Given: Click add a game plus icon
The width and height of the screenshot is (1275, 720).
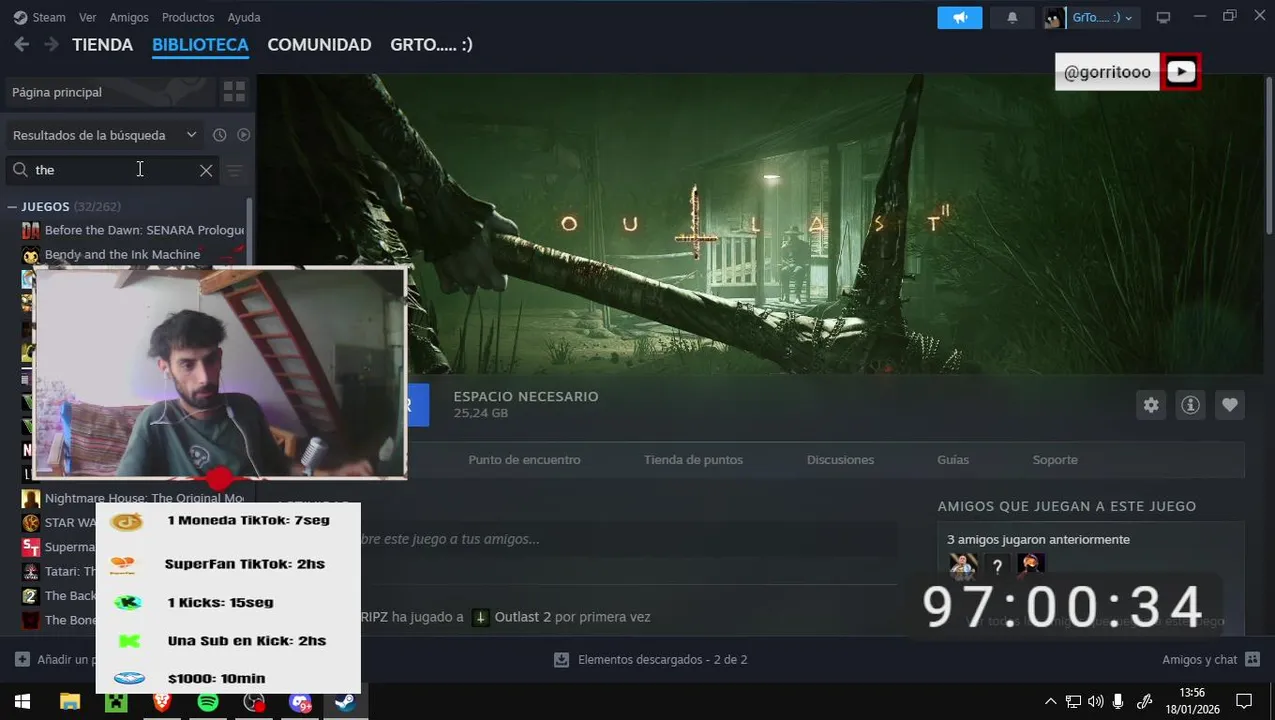Looking at the screenshot, I should click(22, 660).
